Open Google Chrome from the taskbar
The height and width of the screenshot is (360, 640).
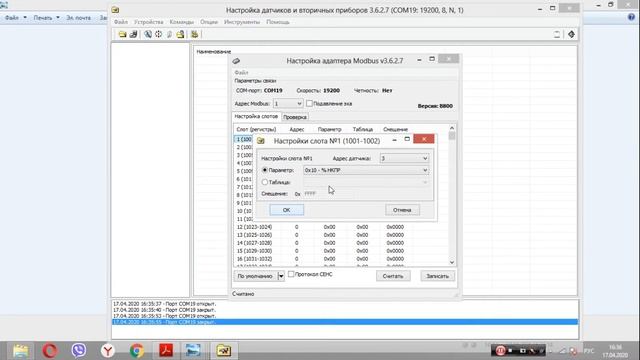point(137,350)
